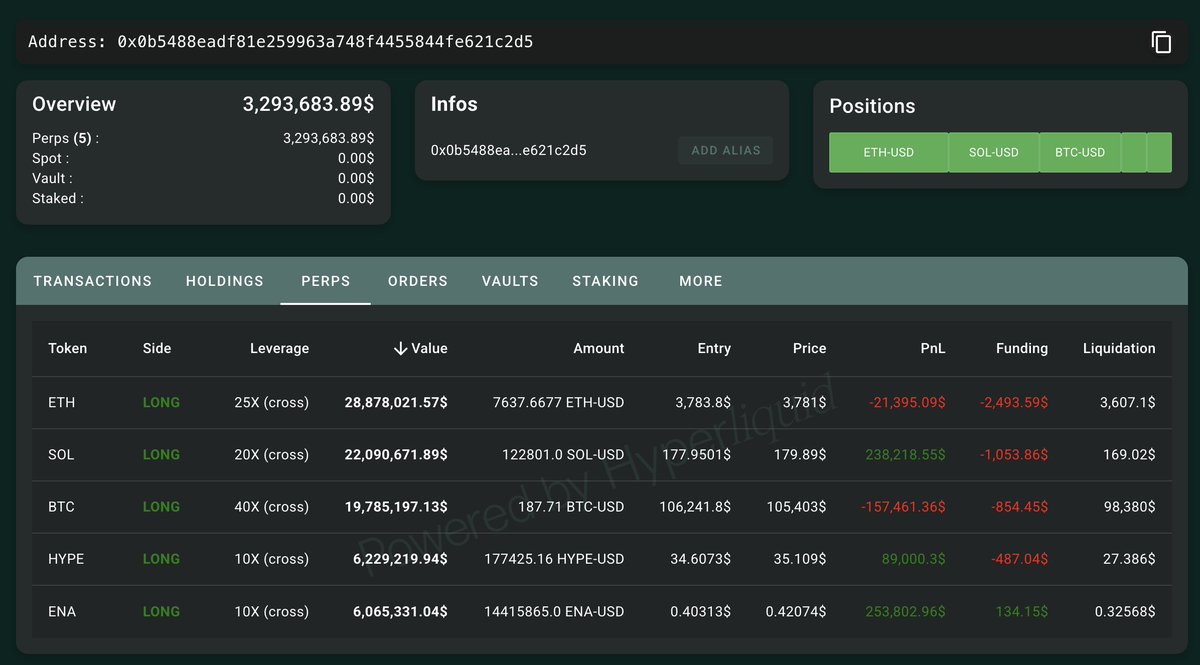The height and width of the screenshot is (665, 1200).
Task: Click amount 122801.0 SOL-USD
Action: coord(563,454)
